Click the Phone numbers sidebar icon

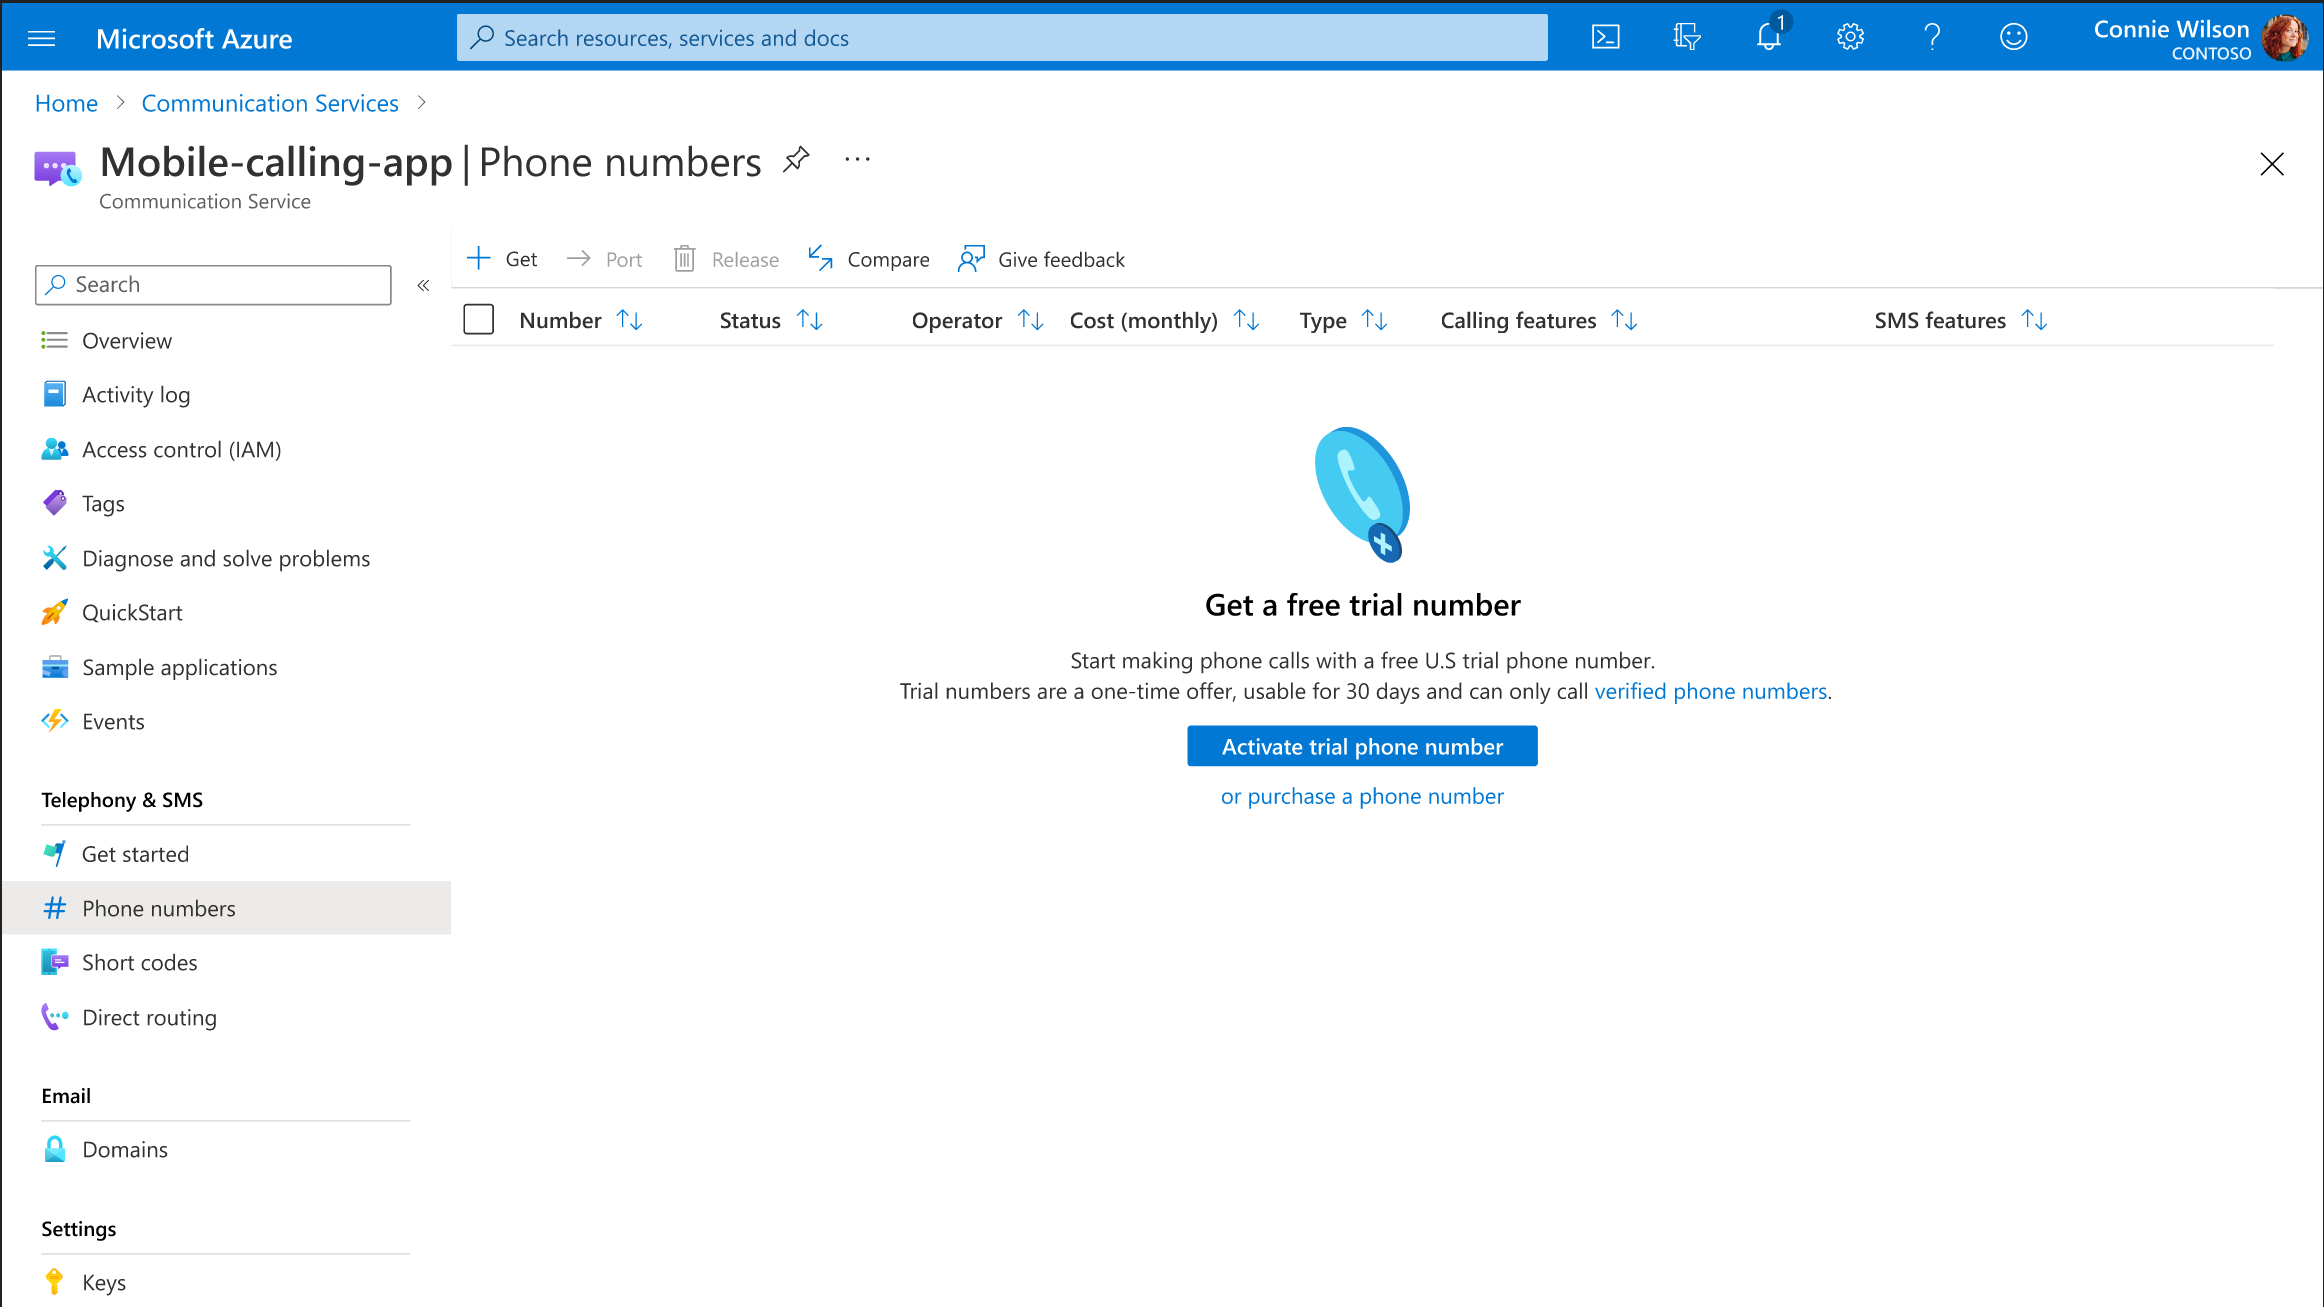click(56, 906)
